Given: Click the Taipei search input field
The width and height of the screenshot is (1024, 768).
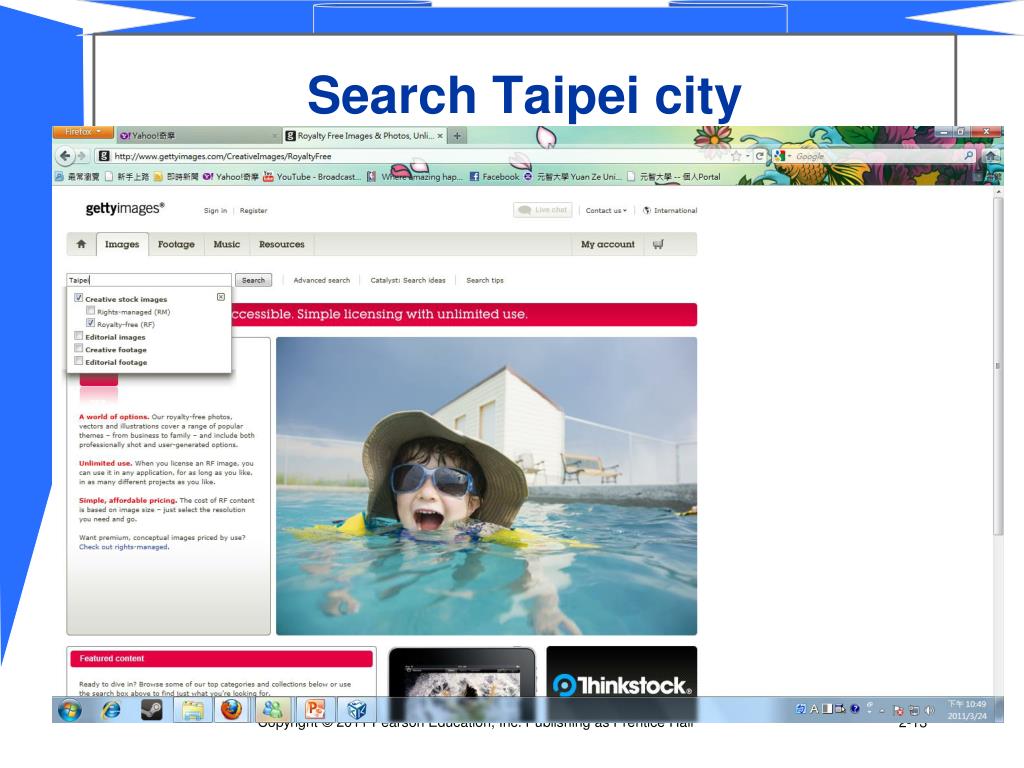Looking at the screenshot, I should pyautogui.click(x=149, y=280).
